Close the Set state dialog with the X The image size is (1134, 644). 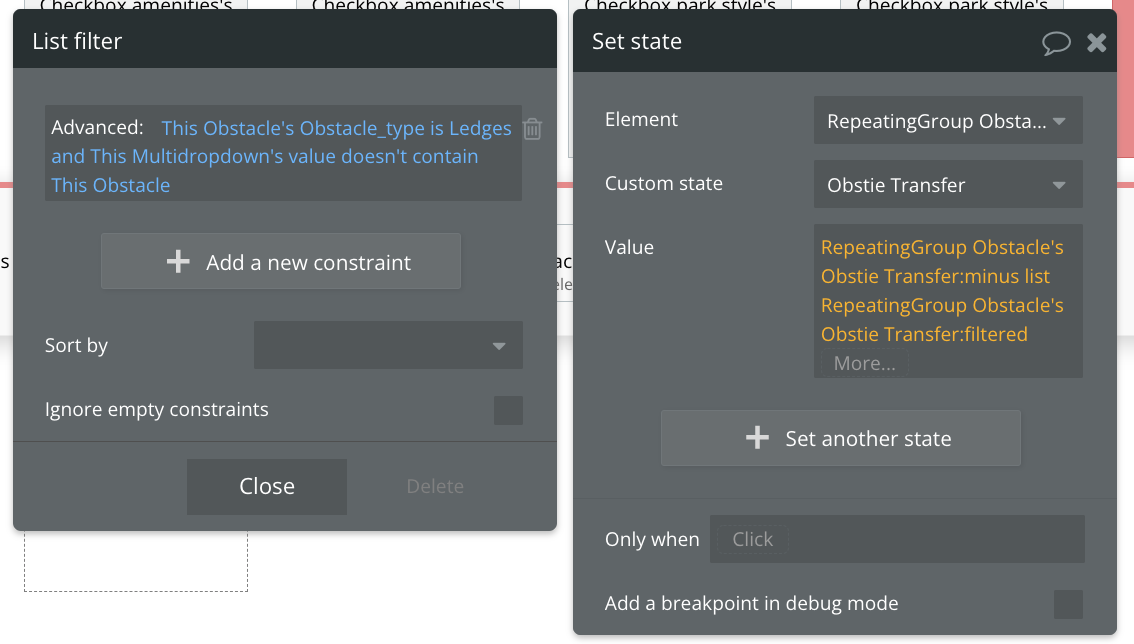click(x=1096, y=42)
